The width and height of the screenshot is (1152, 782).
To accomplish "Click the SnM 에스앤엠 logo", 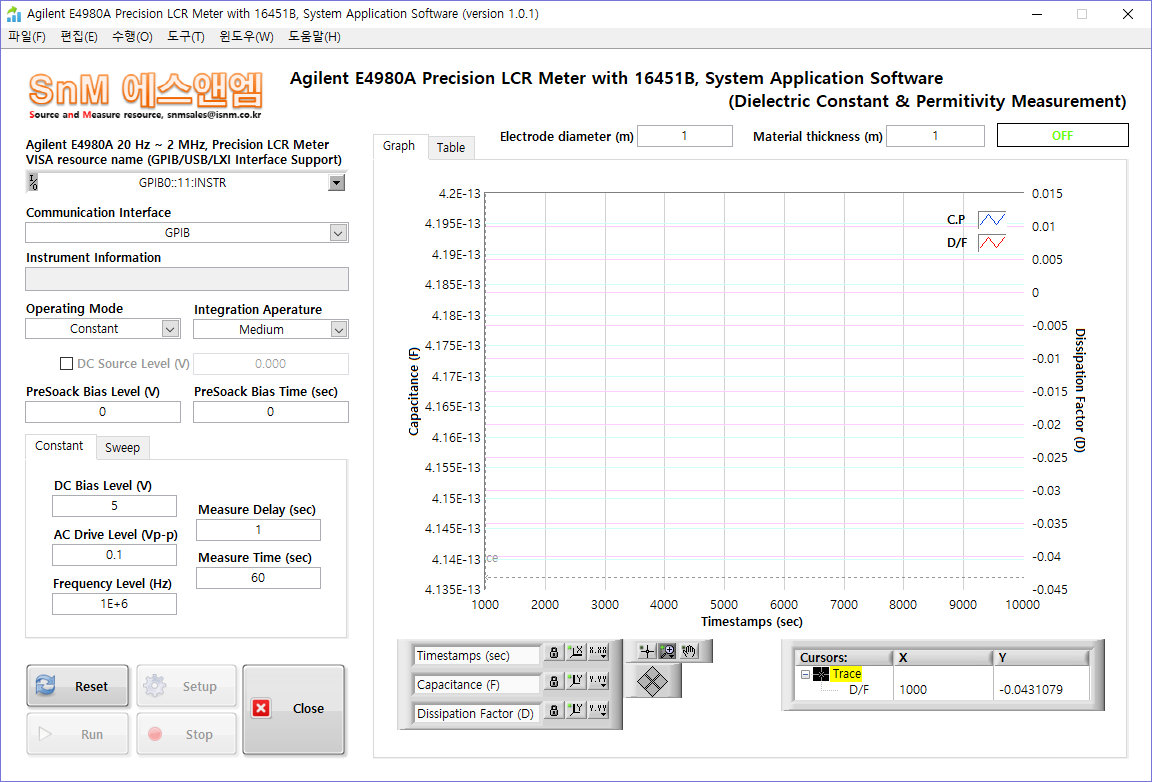I will click(x=145, y=96).
